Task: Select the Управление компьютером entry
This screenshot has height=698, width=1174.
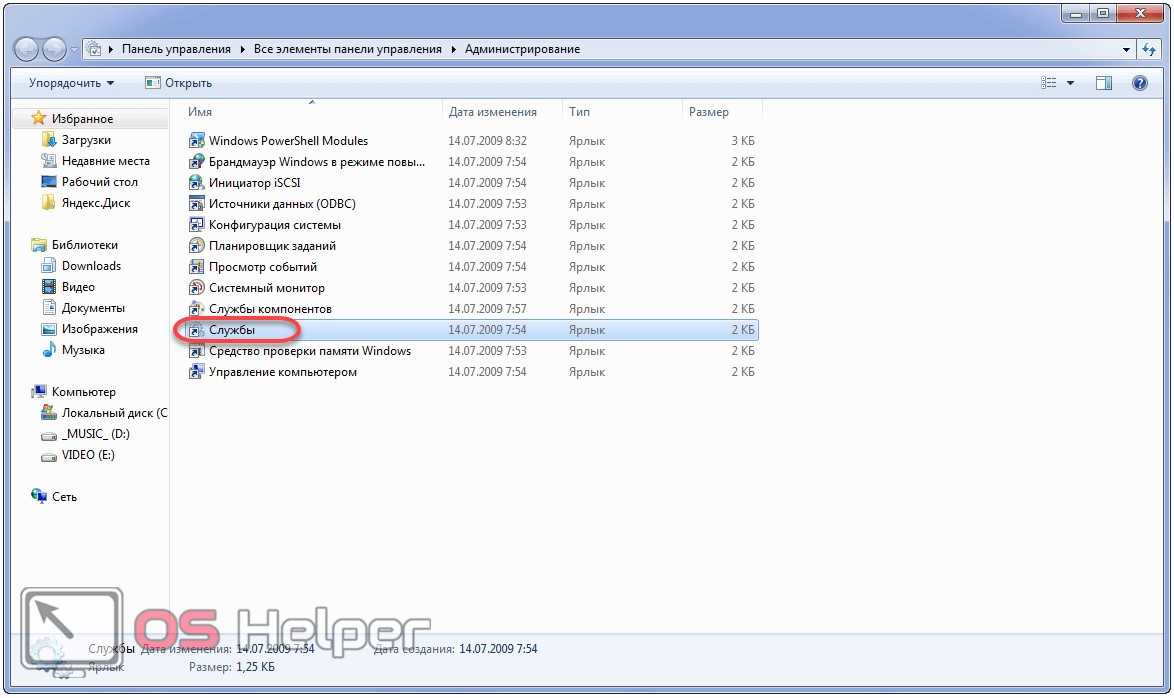Action: (x=282, y=372)
